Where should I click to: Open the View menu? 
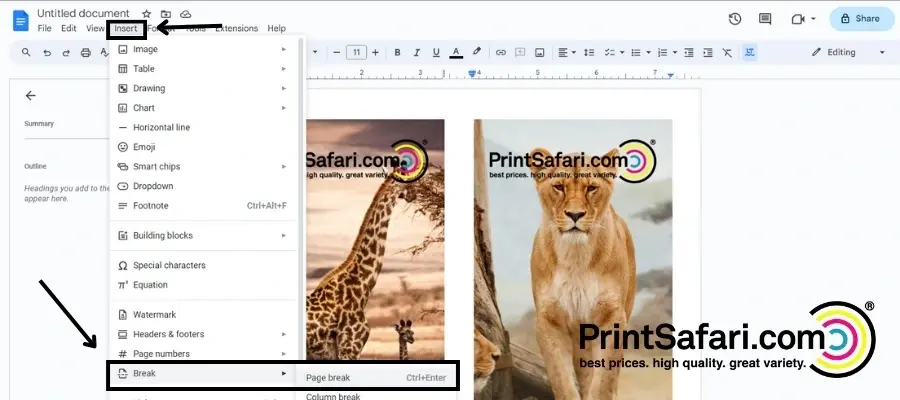pos(95,28)
